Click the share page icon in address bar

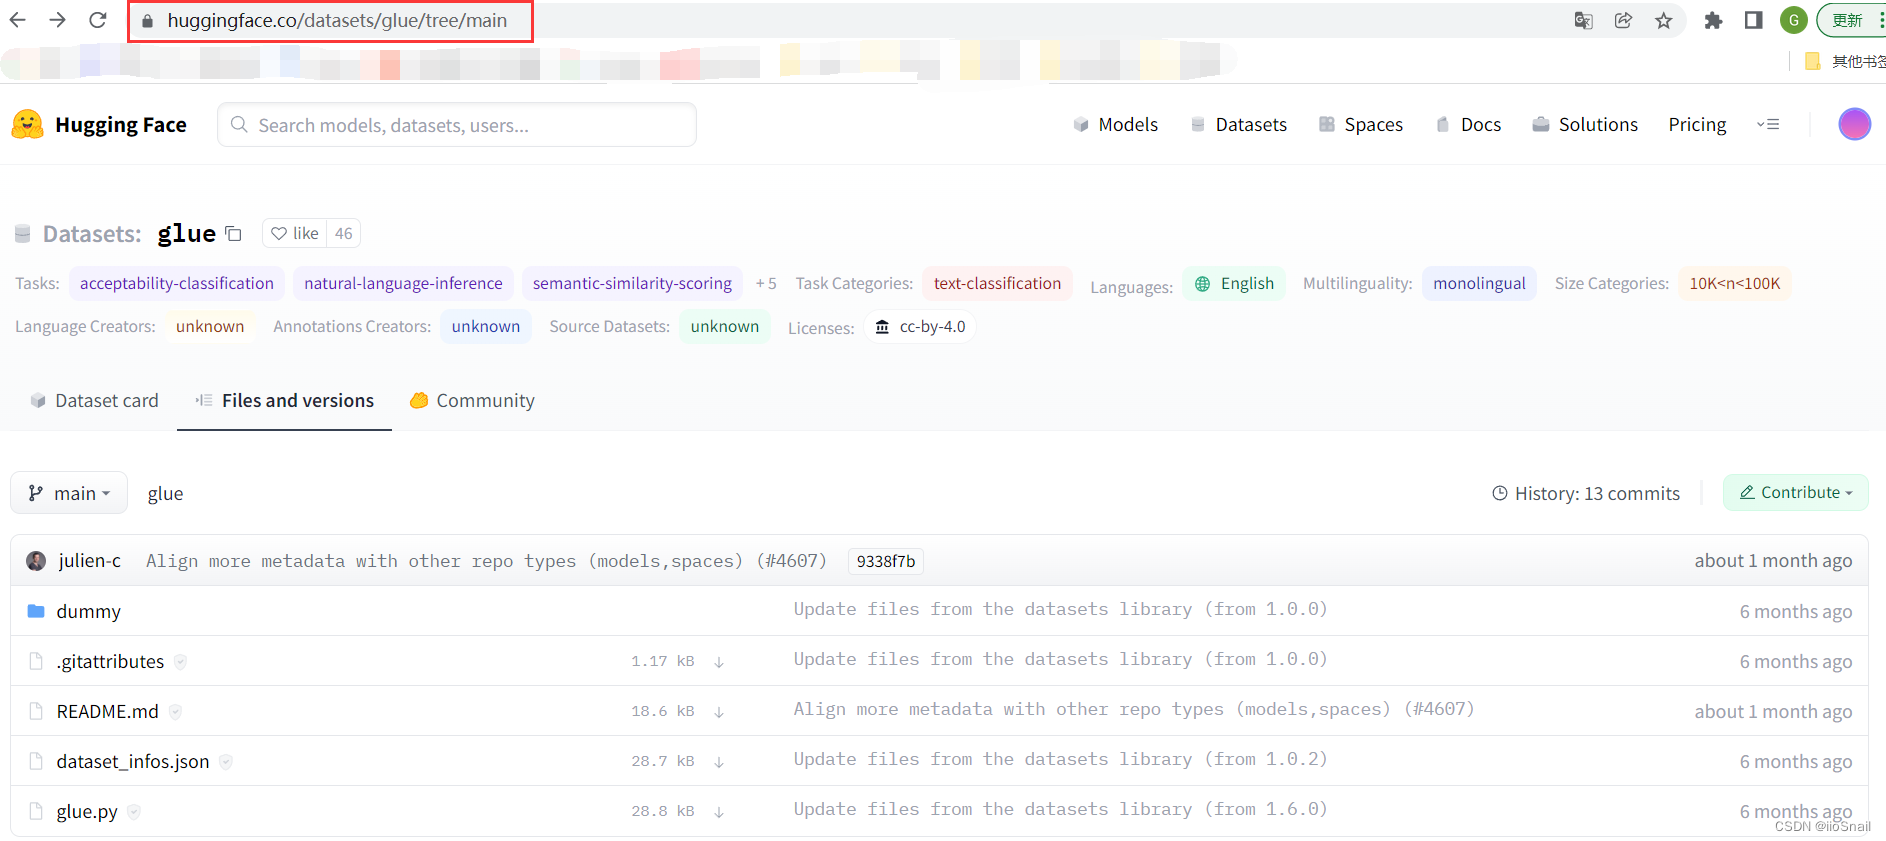pos(1623,20)
